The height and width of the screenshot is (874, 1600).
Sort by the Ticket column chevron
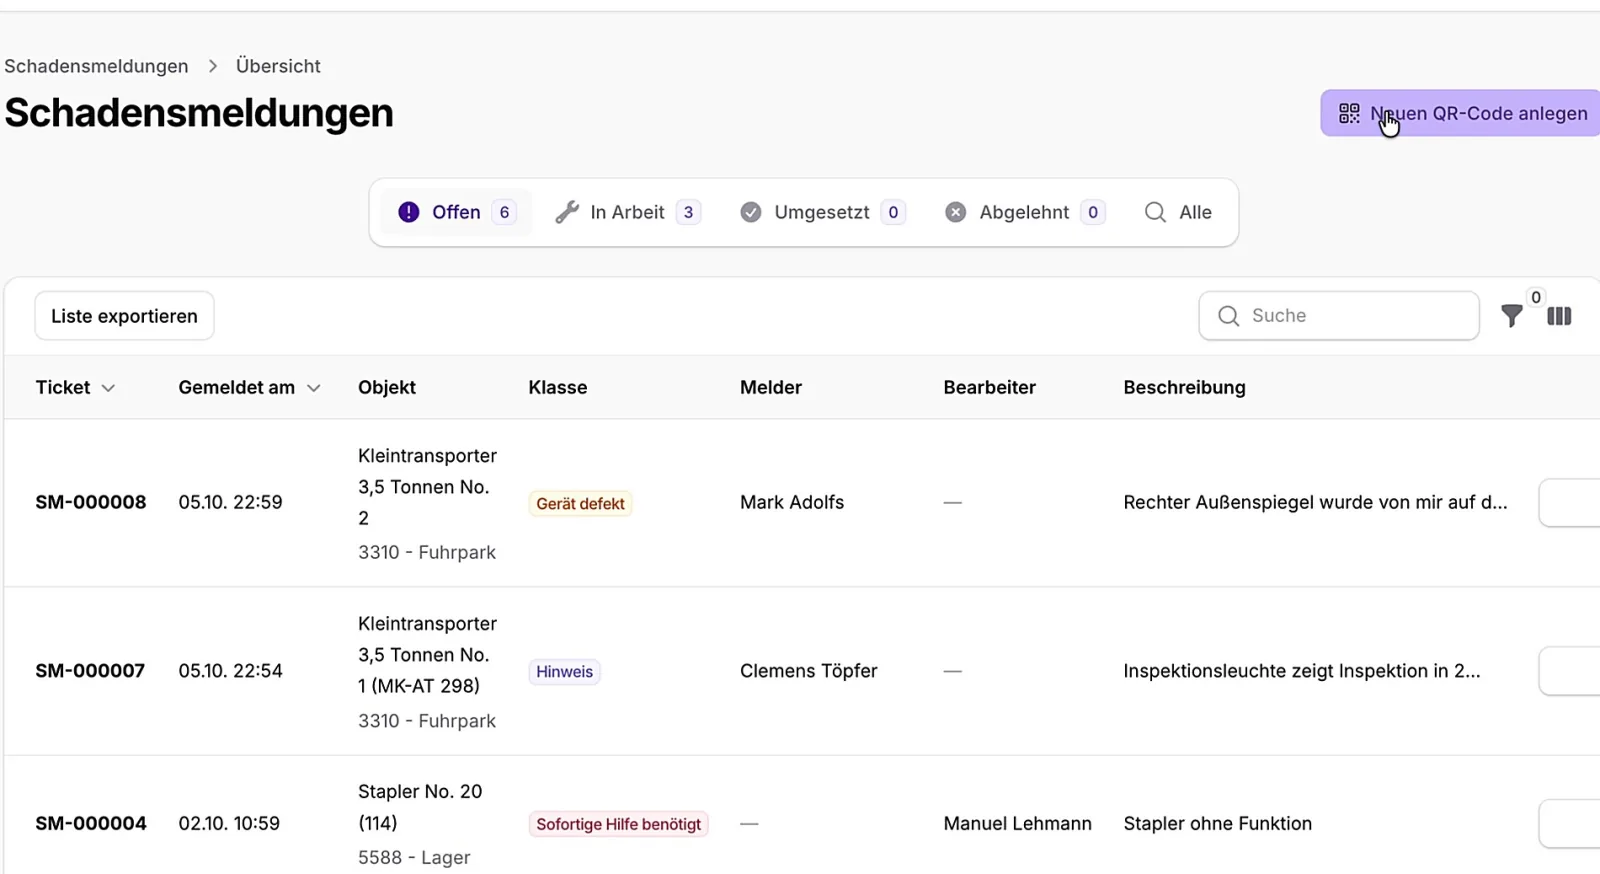click(x=108, y=388)
